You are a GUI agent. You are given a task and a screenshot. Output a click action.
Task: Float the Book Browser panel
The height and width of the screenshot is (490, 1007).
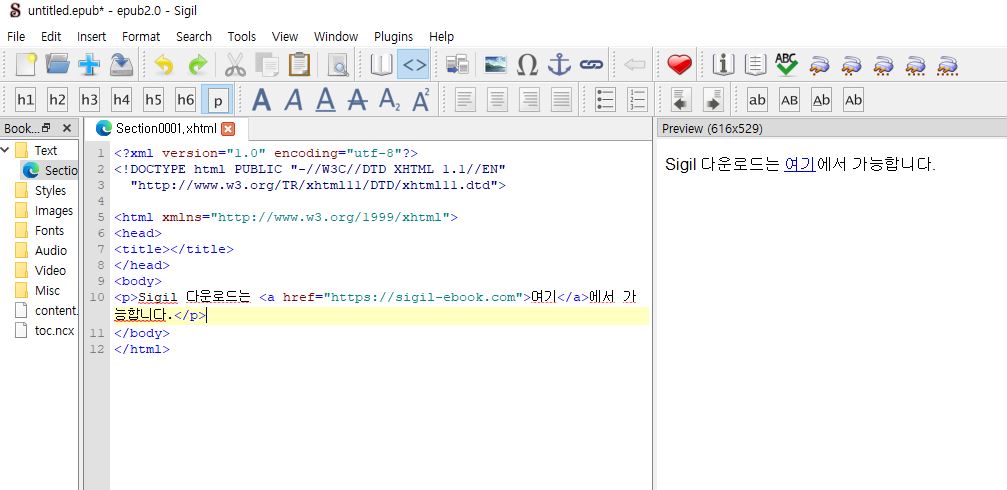click(46, 128)
